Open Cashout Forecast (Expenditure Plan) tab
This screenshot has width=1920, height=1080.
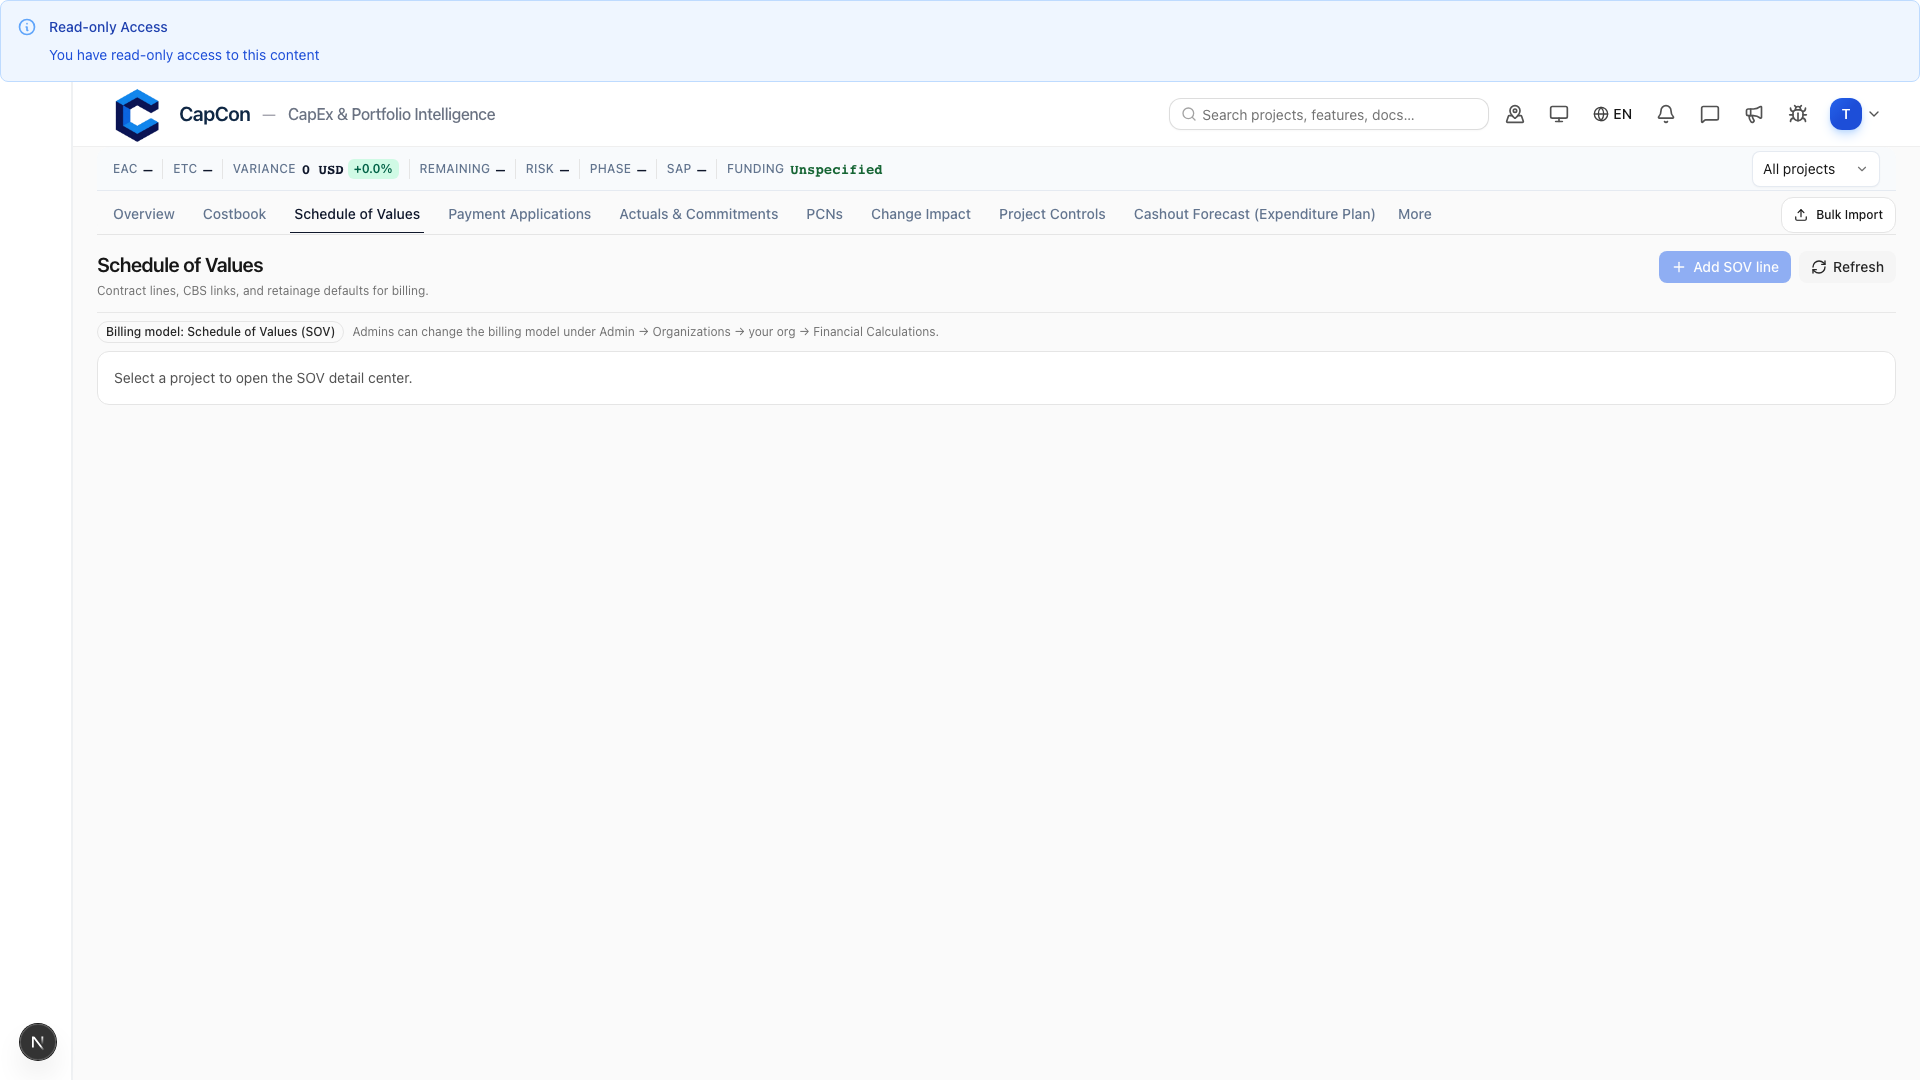[x=1254, y=214]
